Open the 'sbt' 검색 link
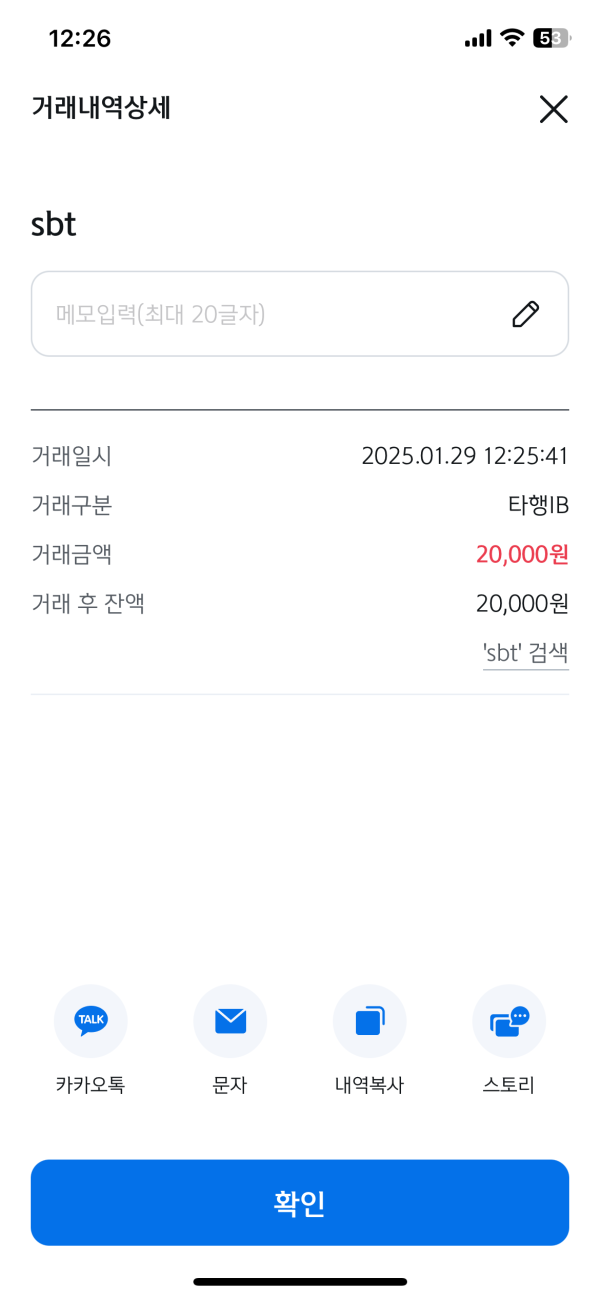 (525, 653)
